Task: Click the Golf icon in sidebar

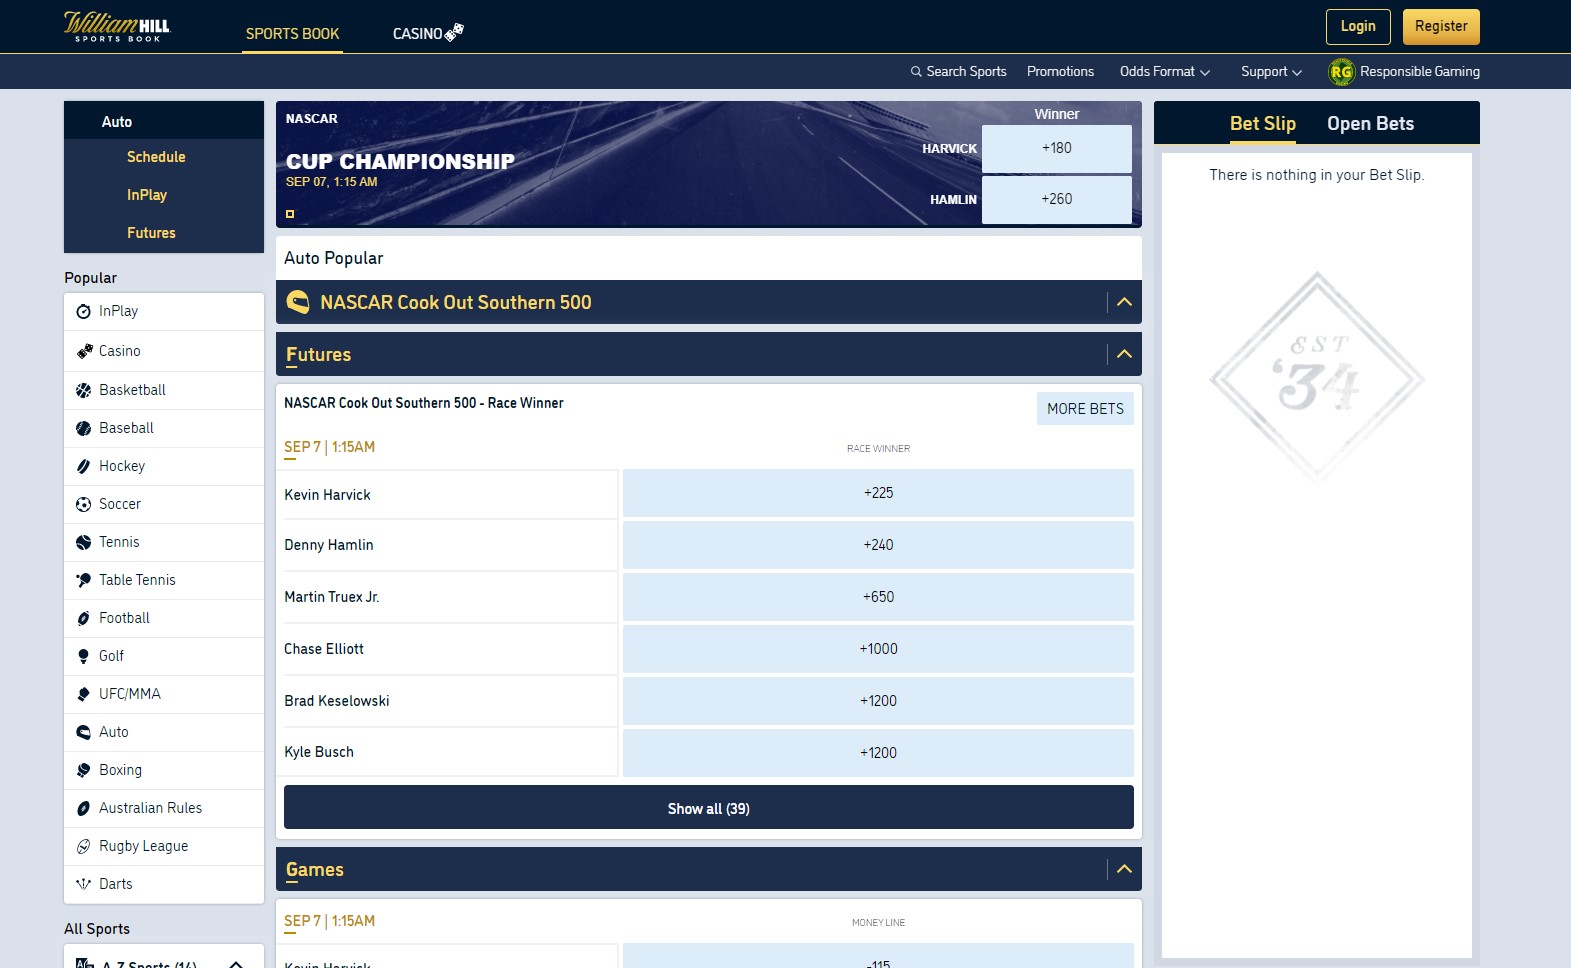Action: pos(83,656)
